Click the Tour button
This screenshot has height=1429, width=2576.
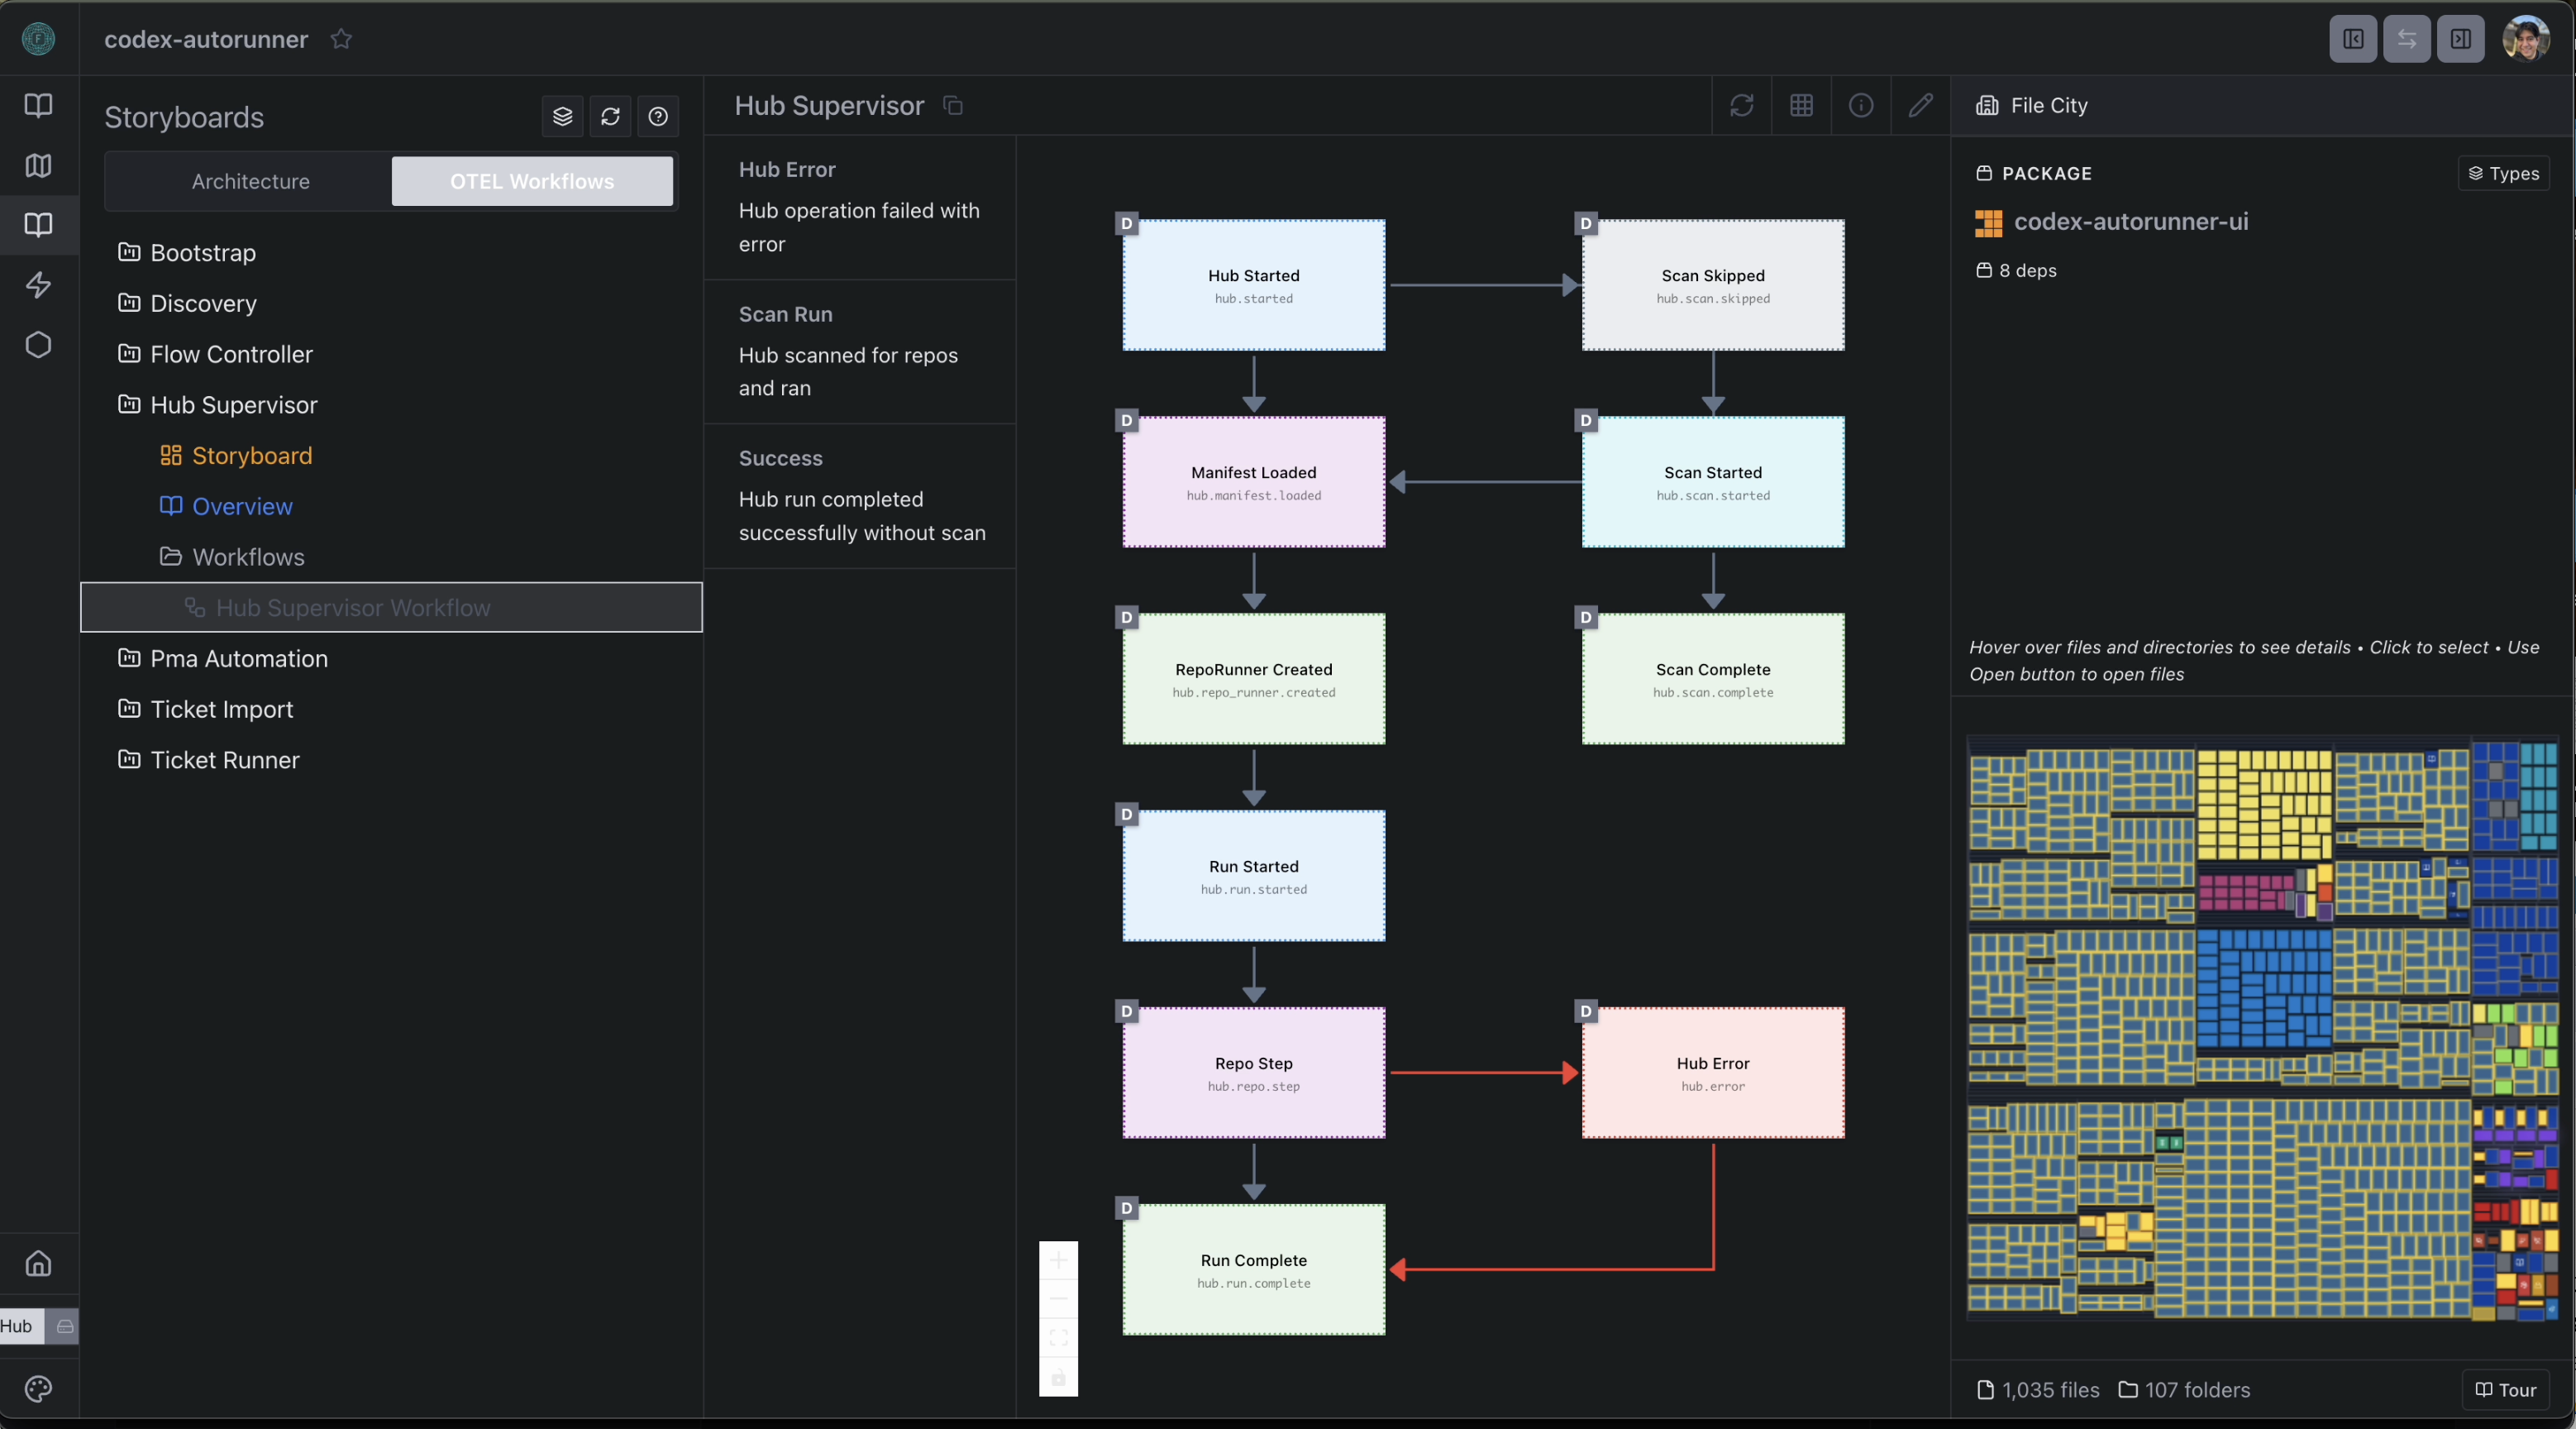tap(2505, 1389)
